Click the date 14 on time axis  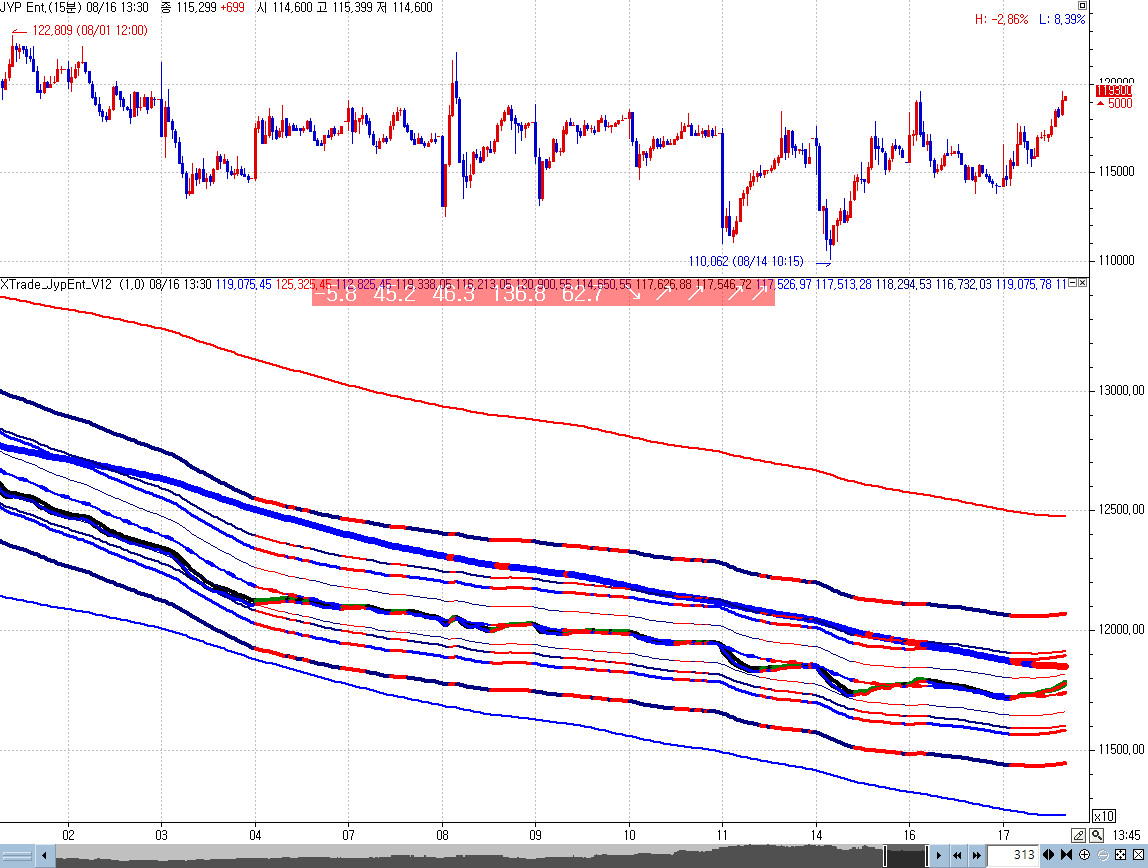click(x=816, y=835)
